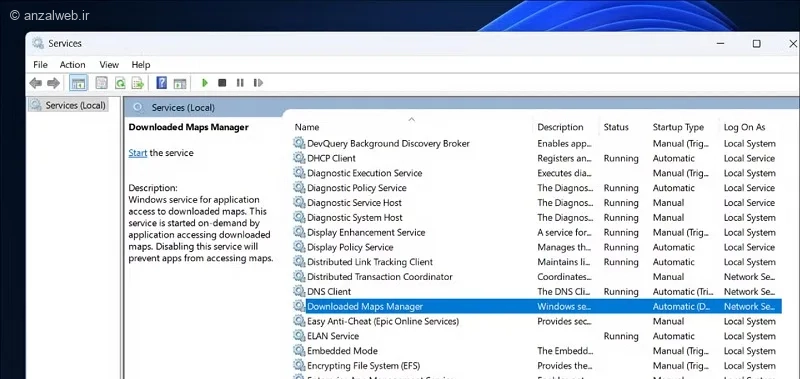The width and height of the screenshot is (800, 379).
Task: Click Automatic (D... startup type of Downloaded Maps
Action: pos(681,307)
